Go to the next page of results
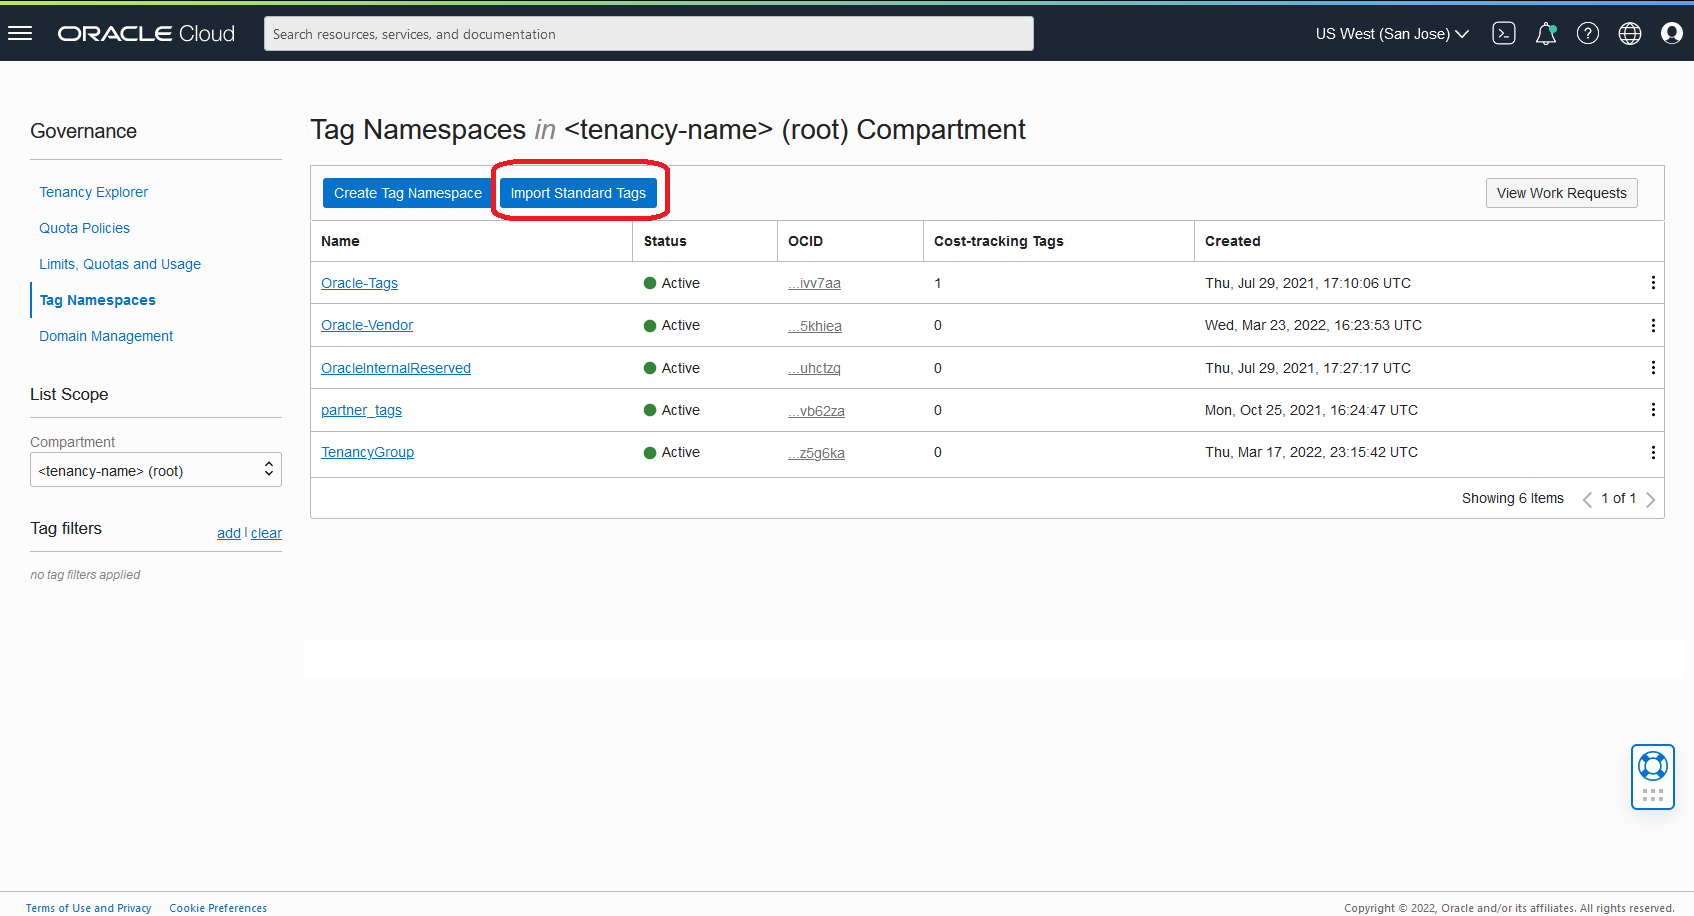1694x916 pixels. tap(1651, 498)
